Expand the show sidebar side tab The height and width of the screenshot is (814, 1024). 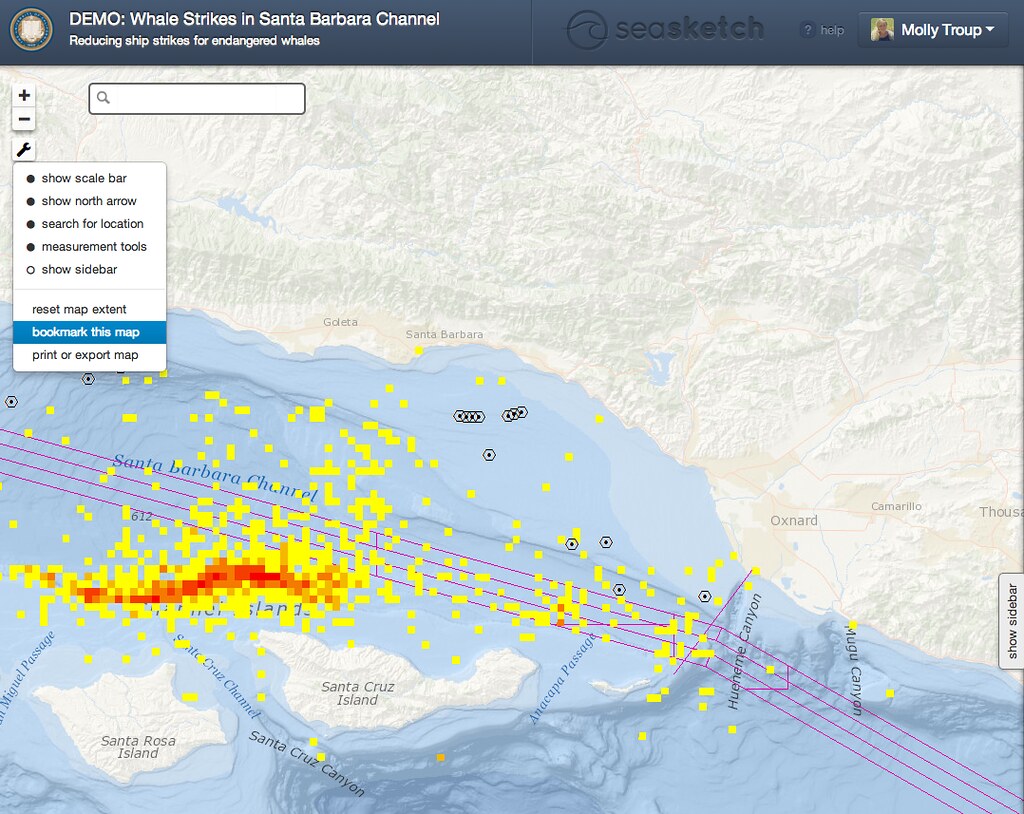click(x=1011, y=620)
